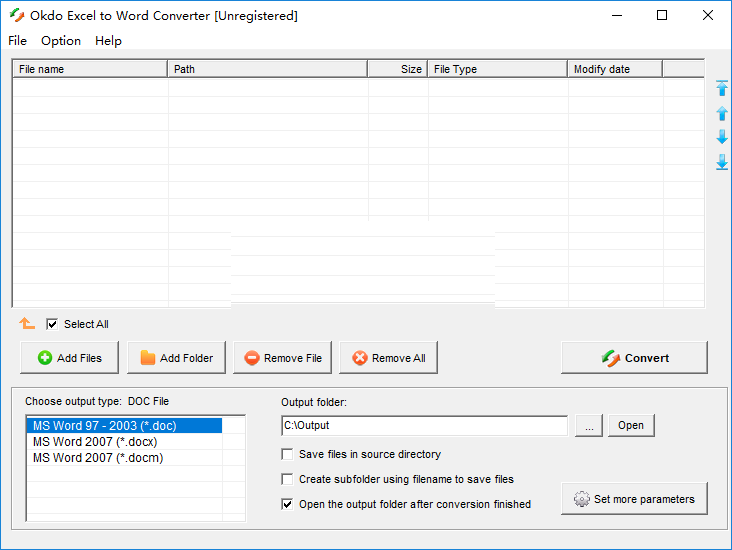Move selected file to bottom of list
The height and width of the screenshot is (550, 732).
722,162
